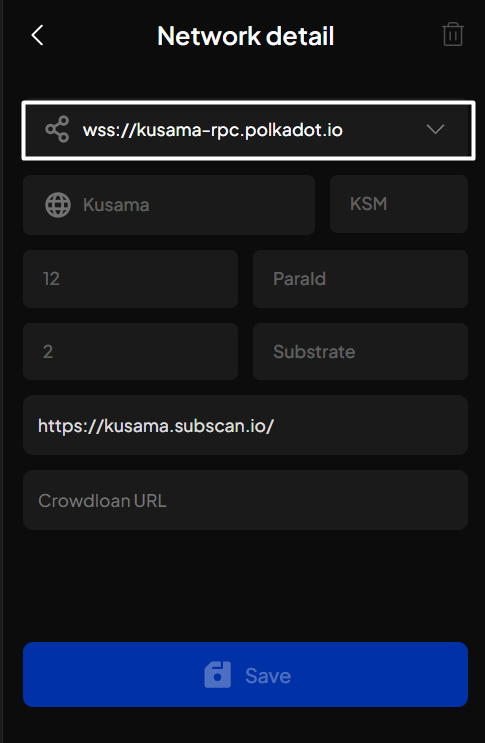485x743 pixels.
Task: Edit the https://kusama.subscan.io/ explorer field
Action: tap(245, 426)
